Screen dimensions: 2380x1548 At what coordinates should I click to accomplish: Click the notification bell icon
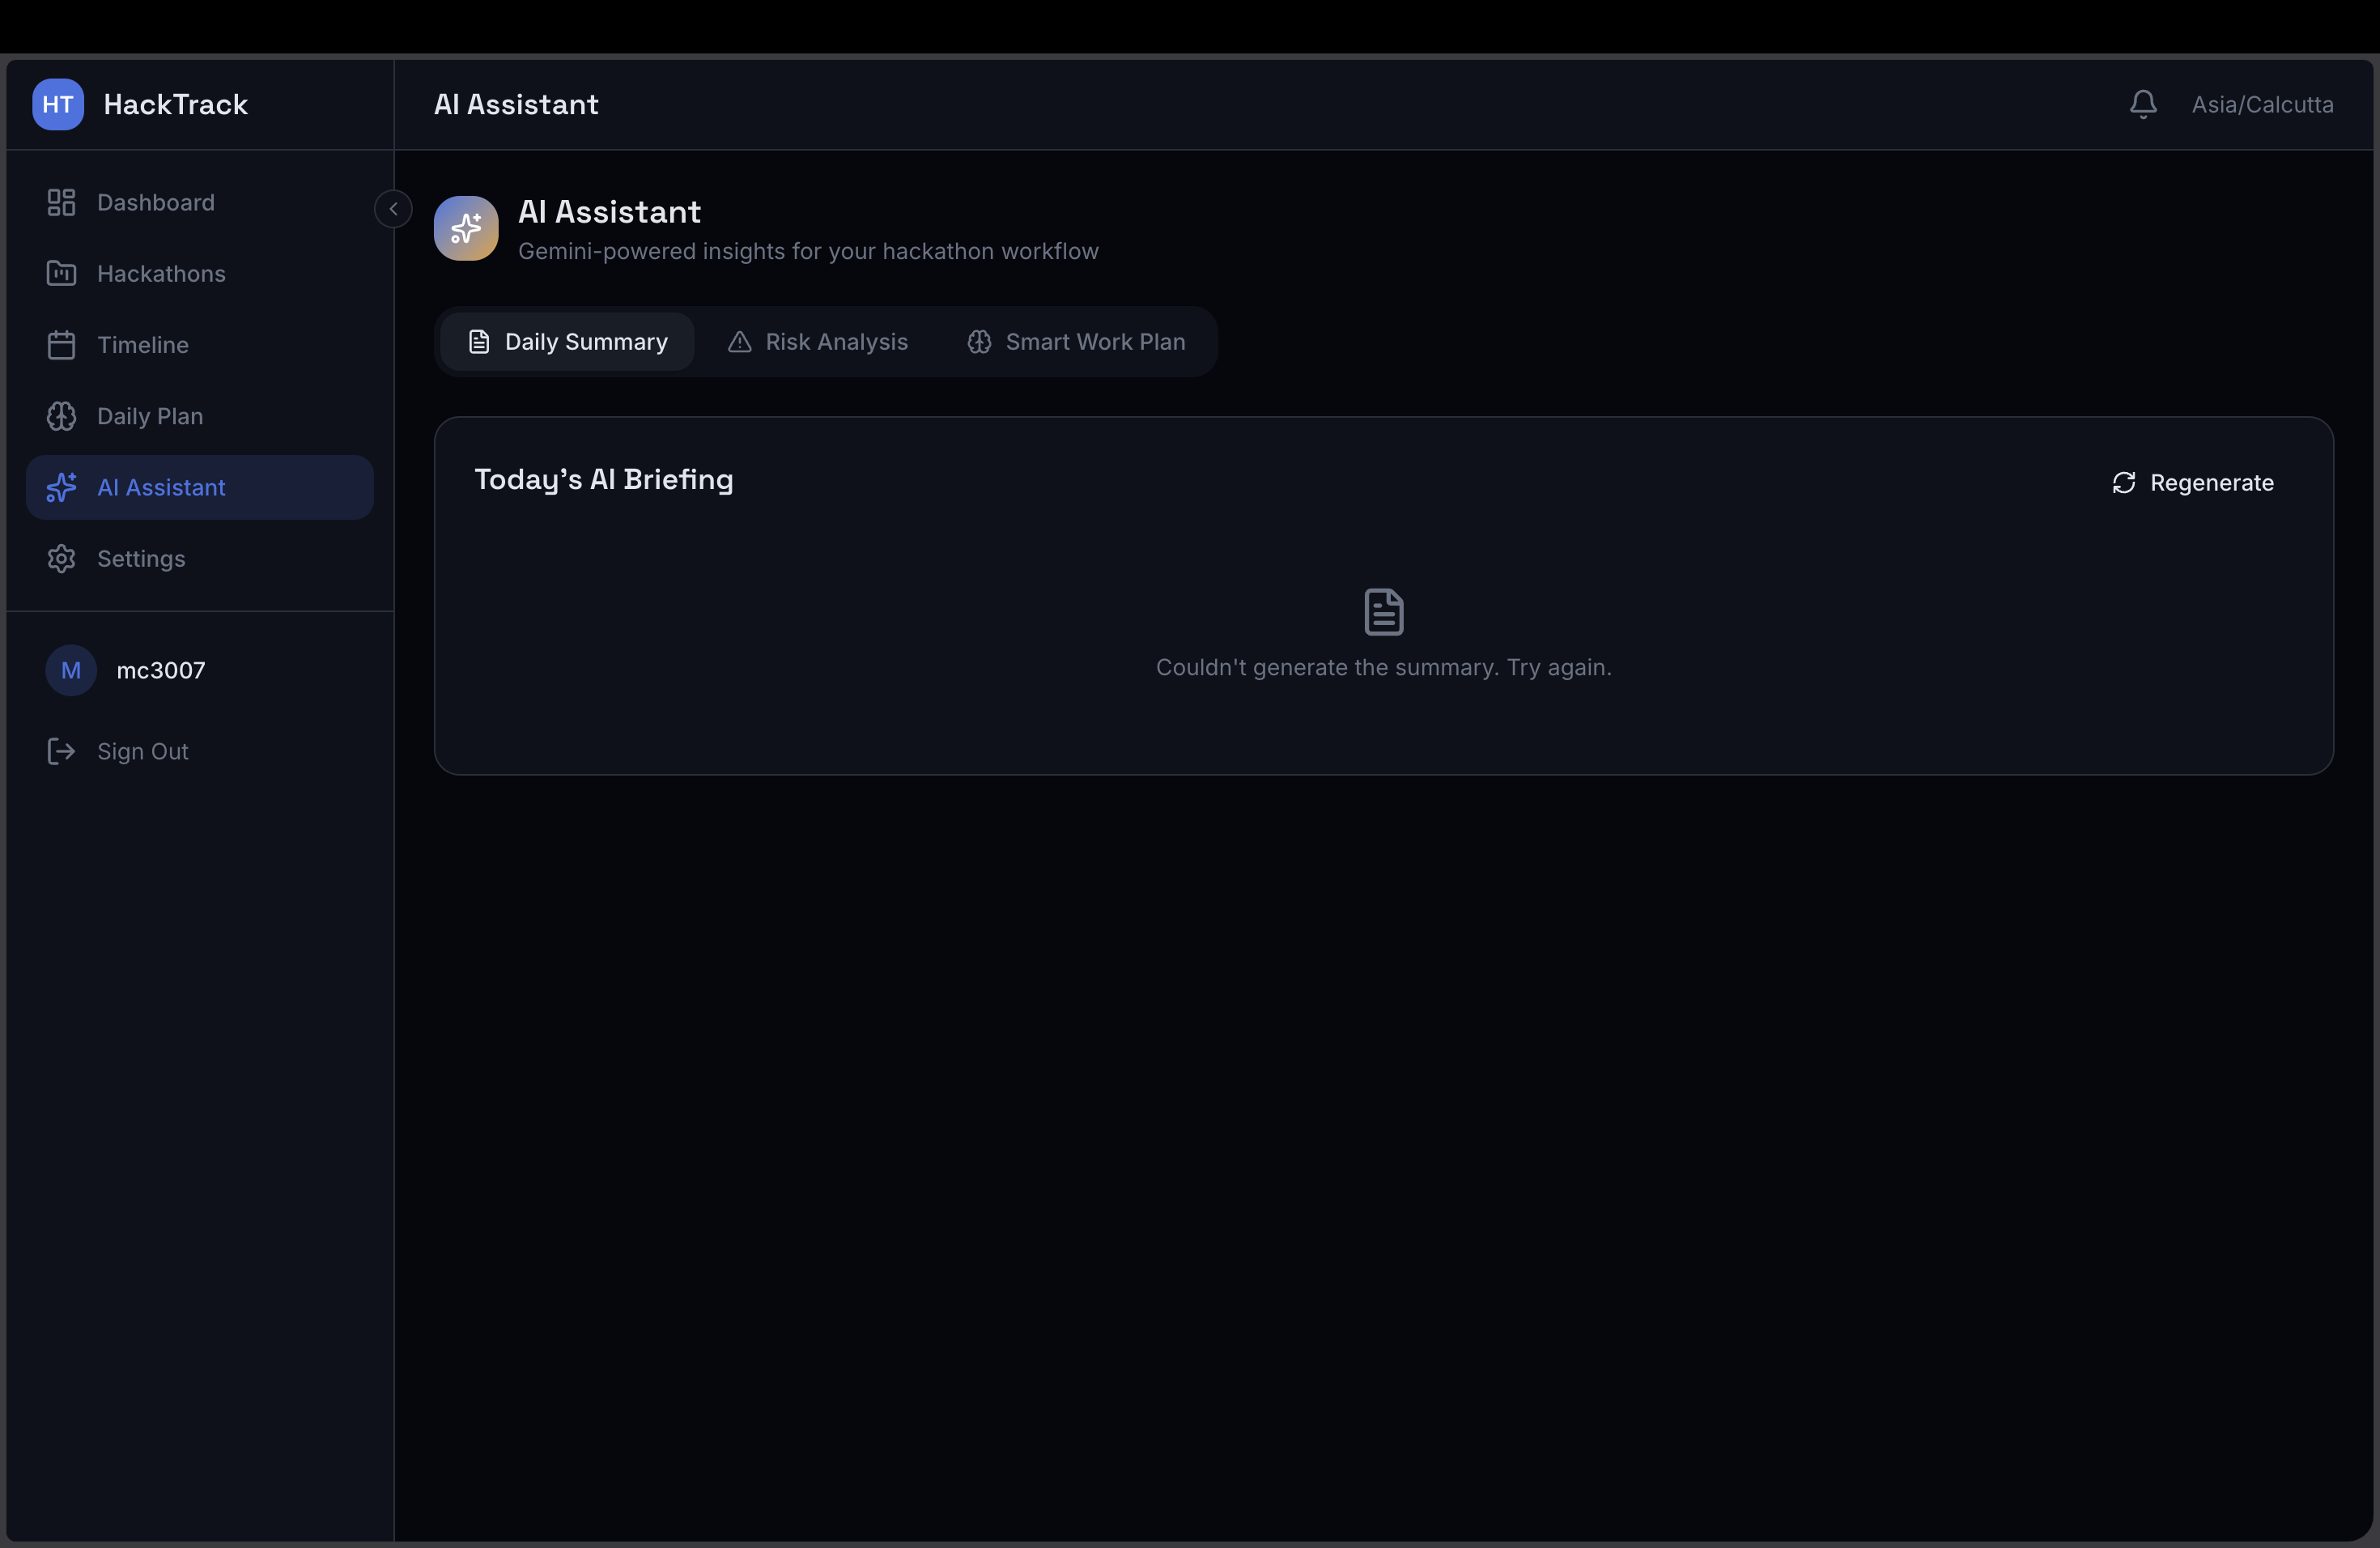point(2142,104)
